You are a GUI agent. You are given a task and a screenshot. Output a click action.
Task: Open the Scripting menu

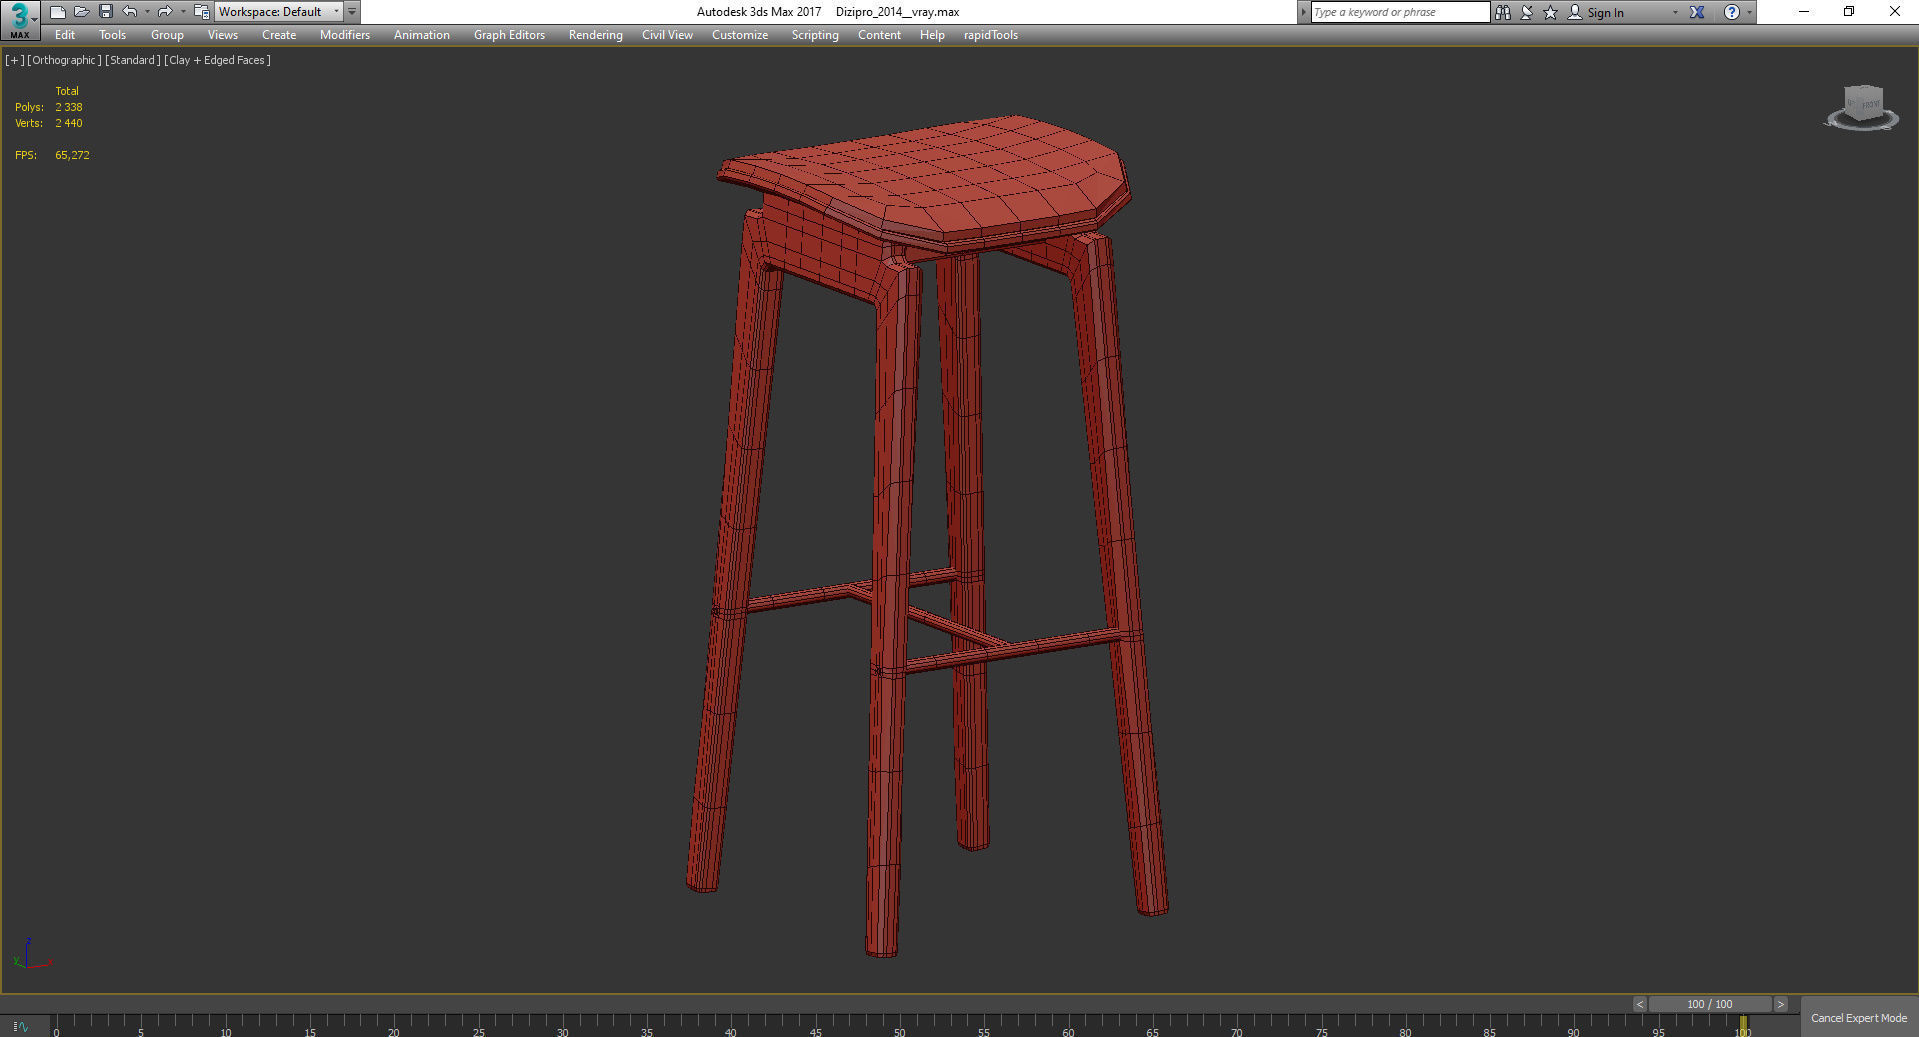coord(815,35)
